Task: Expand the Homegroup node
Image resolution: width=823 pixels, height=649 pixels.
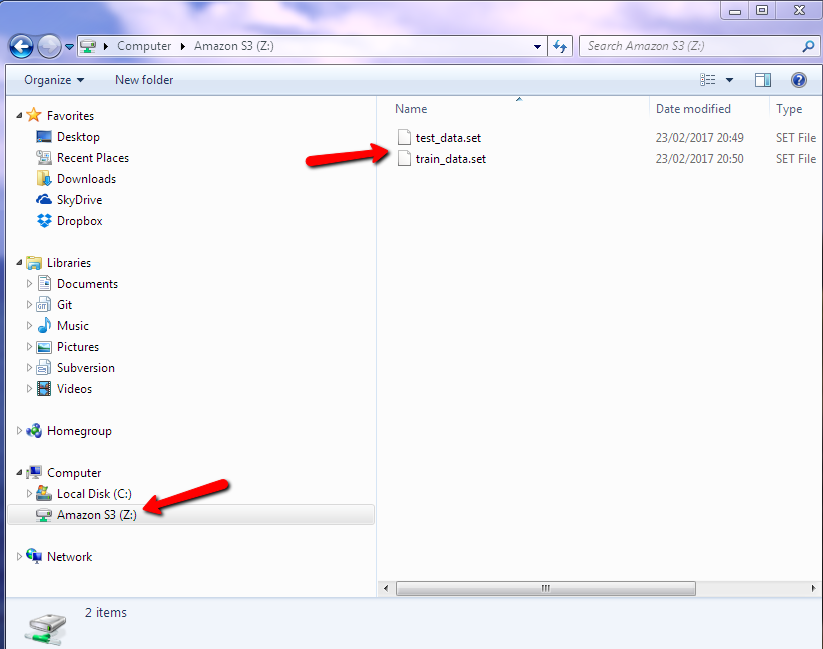Action: pyautogui.click(x=19, y=431)
